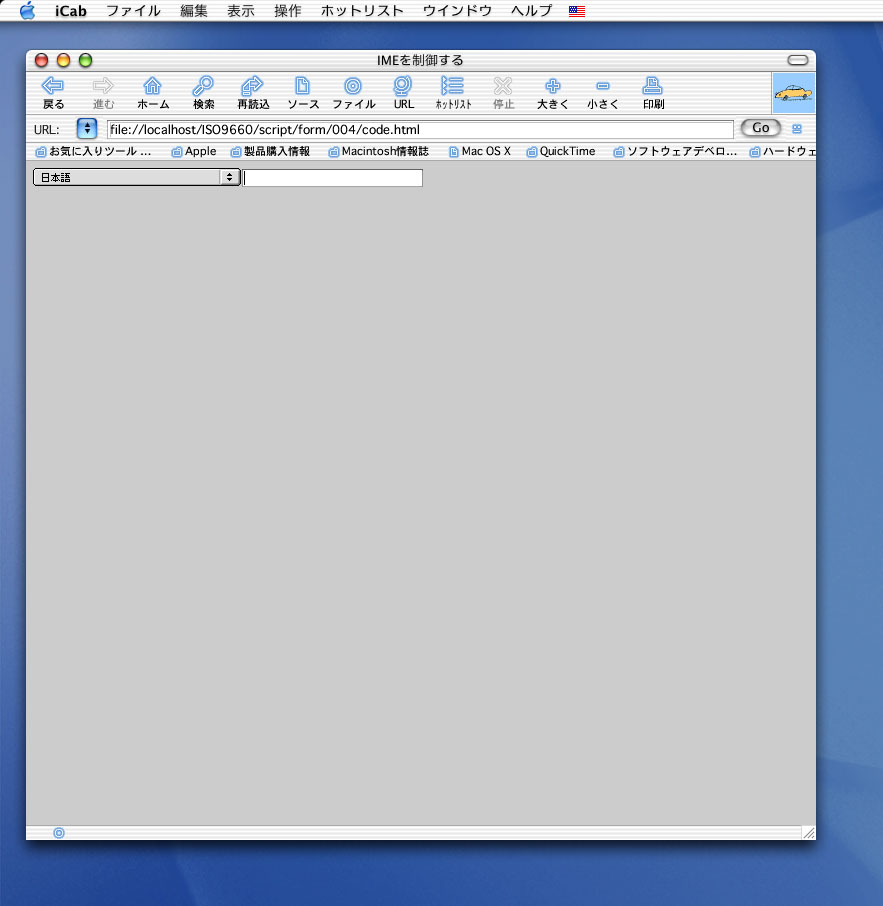This screenshot has width=883, height=906.
Task: Open the Apple bookmark folder
Action: 194,151
